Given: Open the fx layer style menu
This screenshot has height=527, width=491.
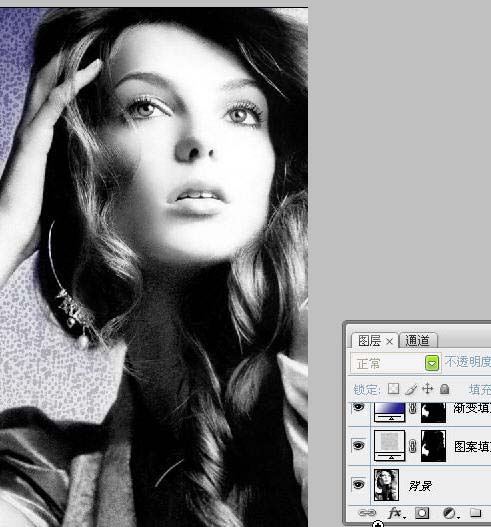Looking at the screenshot, I should pyautogui.click(x=396, y=513).
